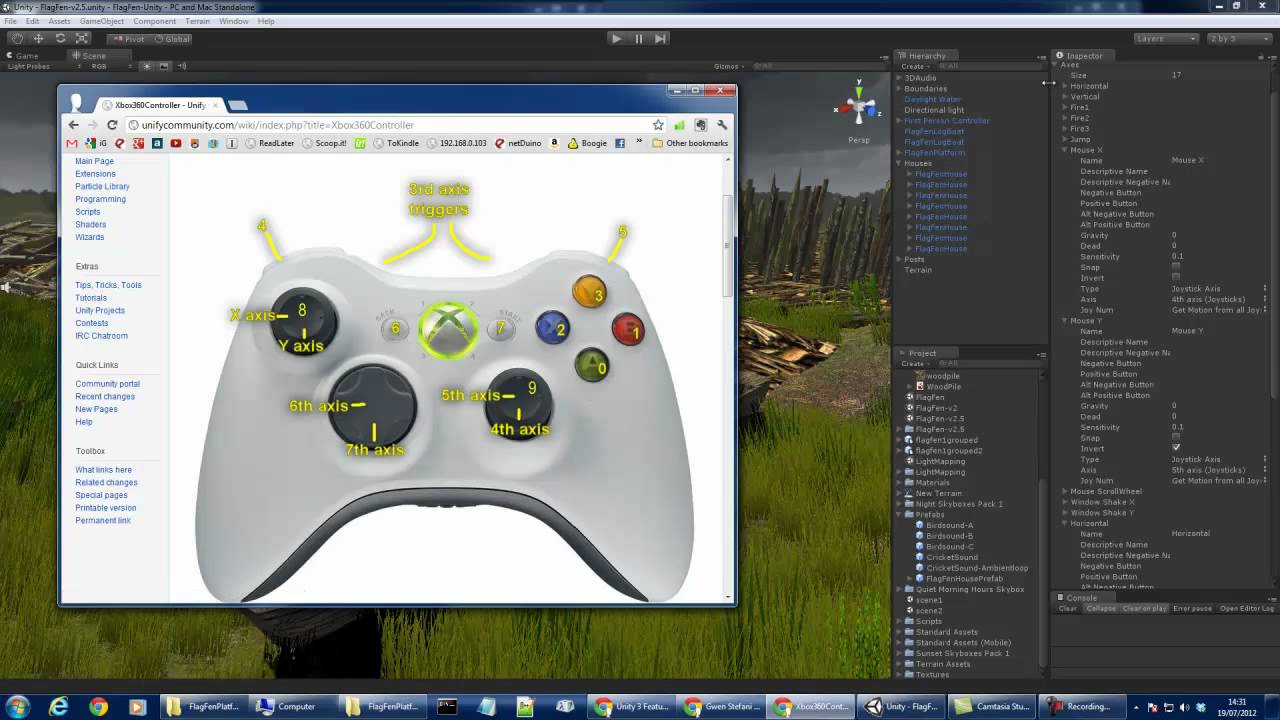The image size is (1280, 720).
Task: Click the Play button in Unity
Action: click(x=616, y=38)
